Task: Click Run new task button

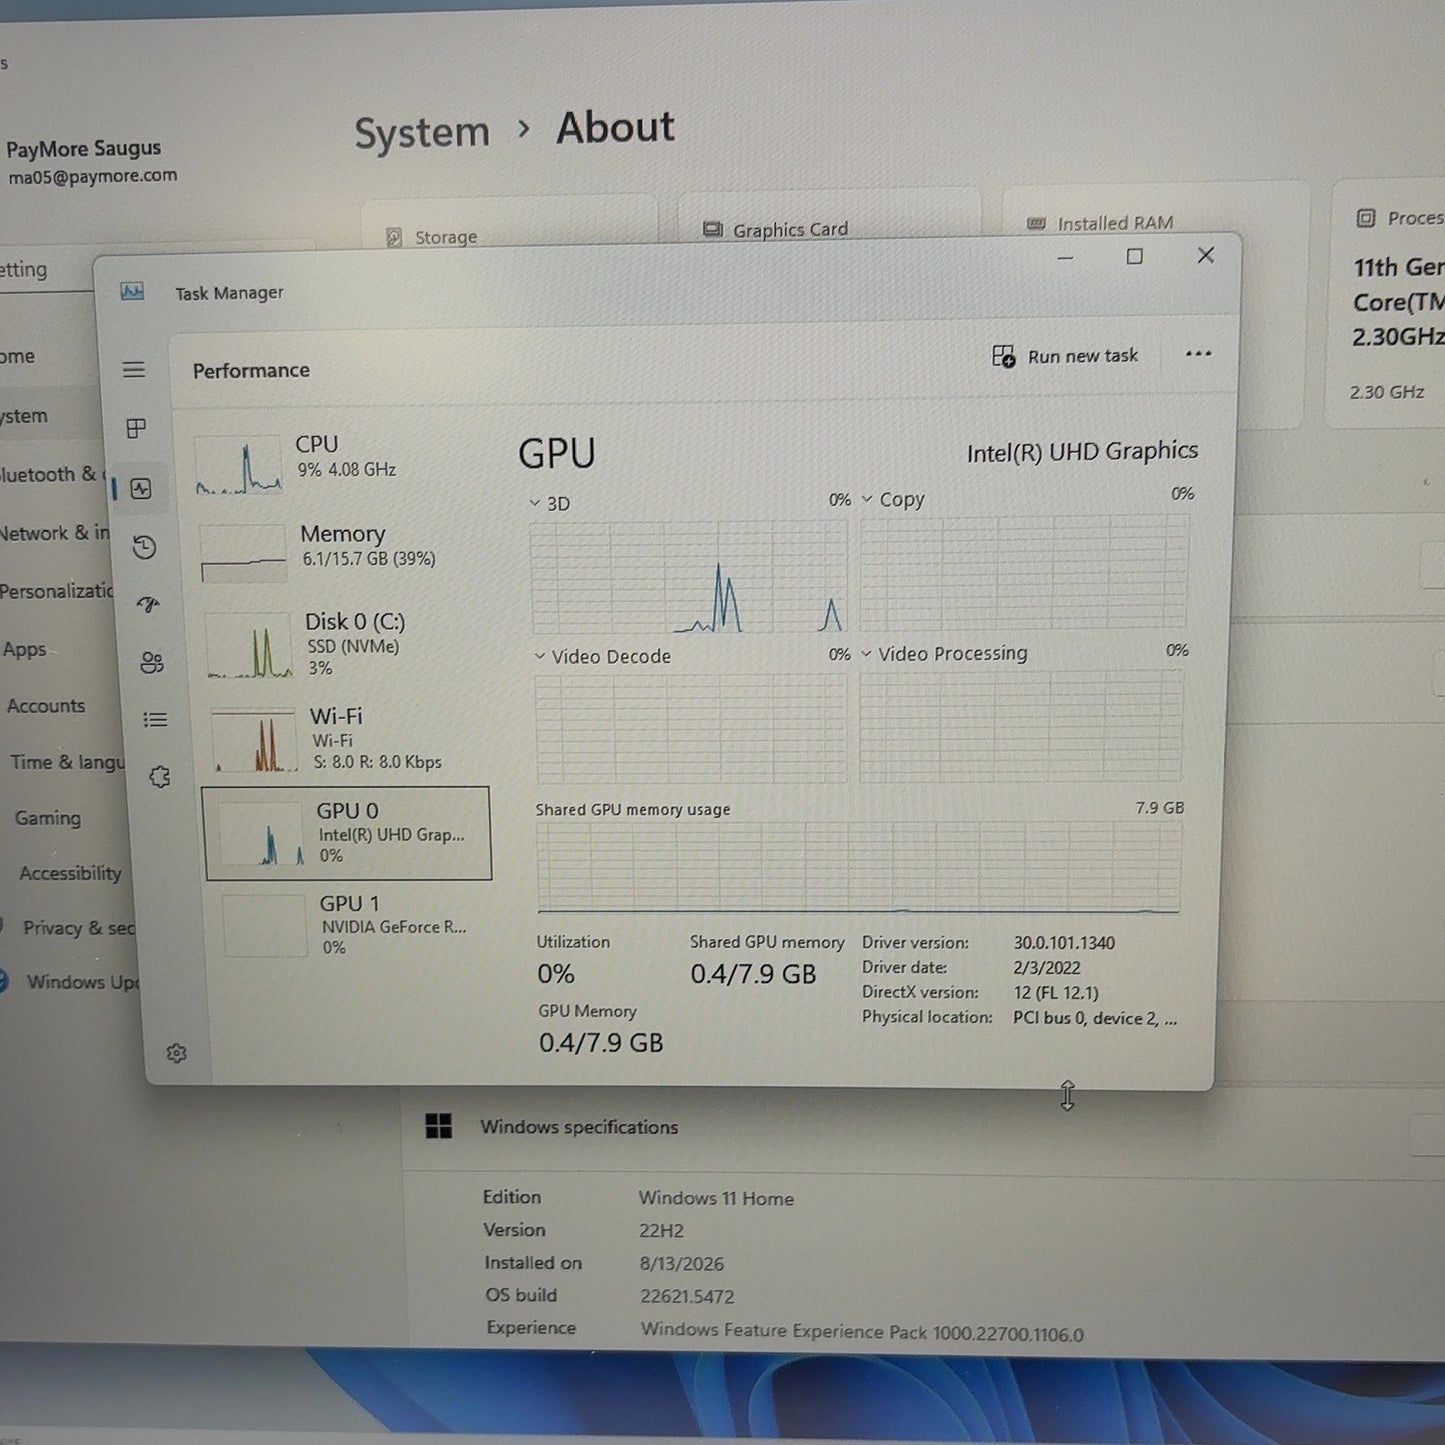Action: 1065,356
